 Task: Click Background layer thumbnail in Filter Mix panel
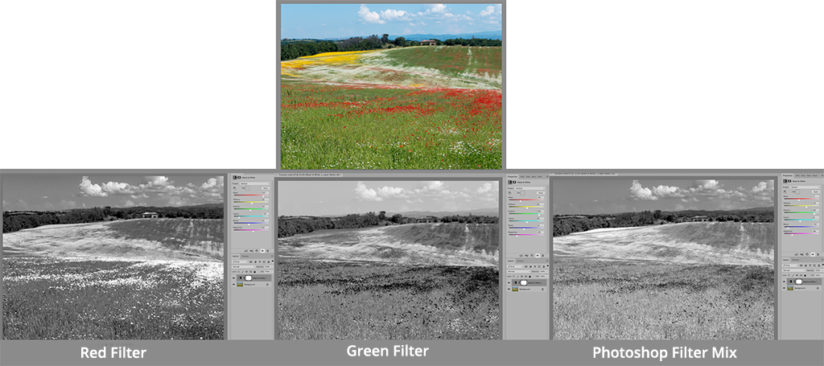pos(789,288)
